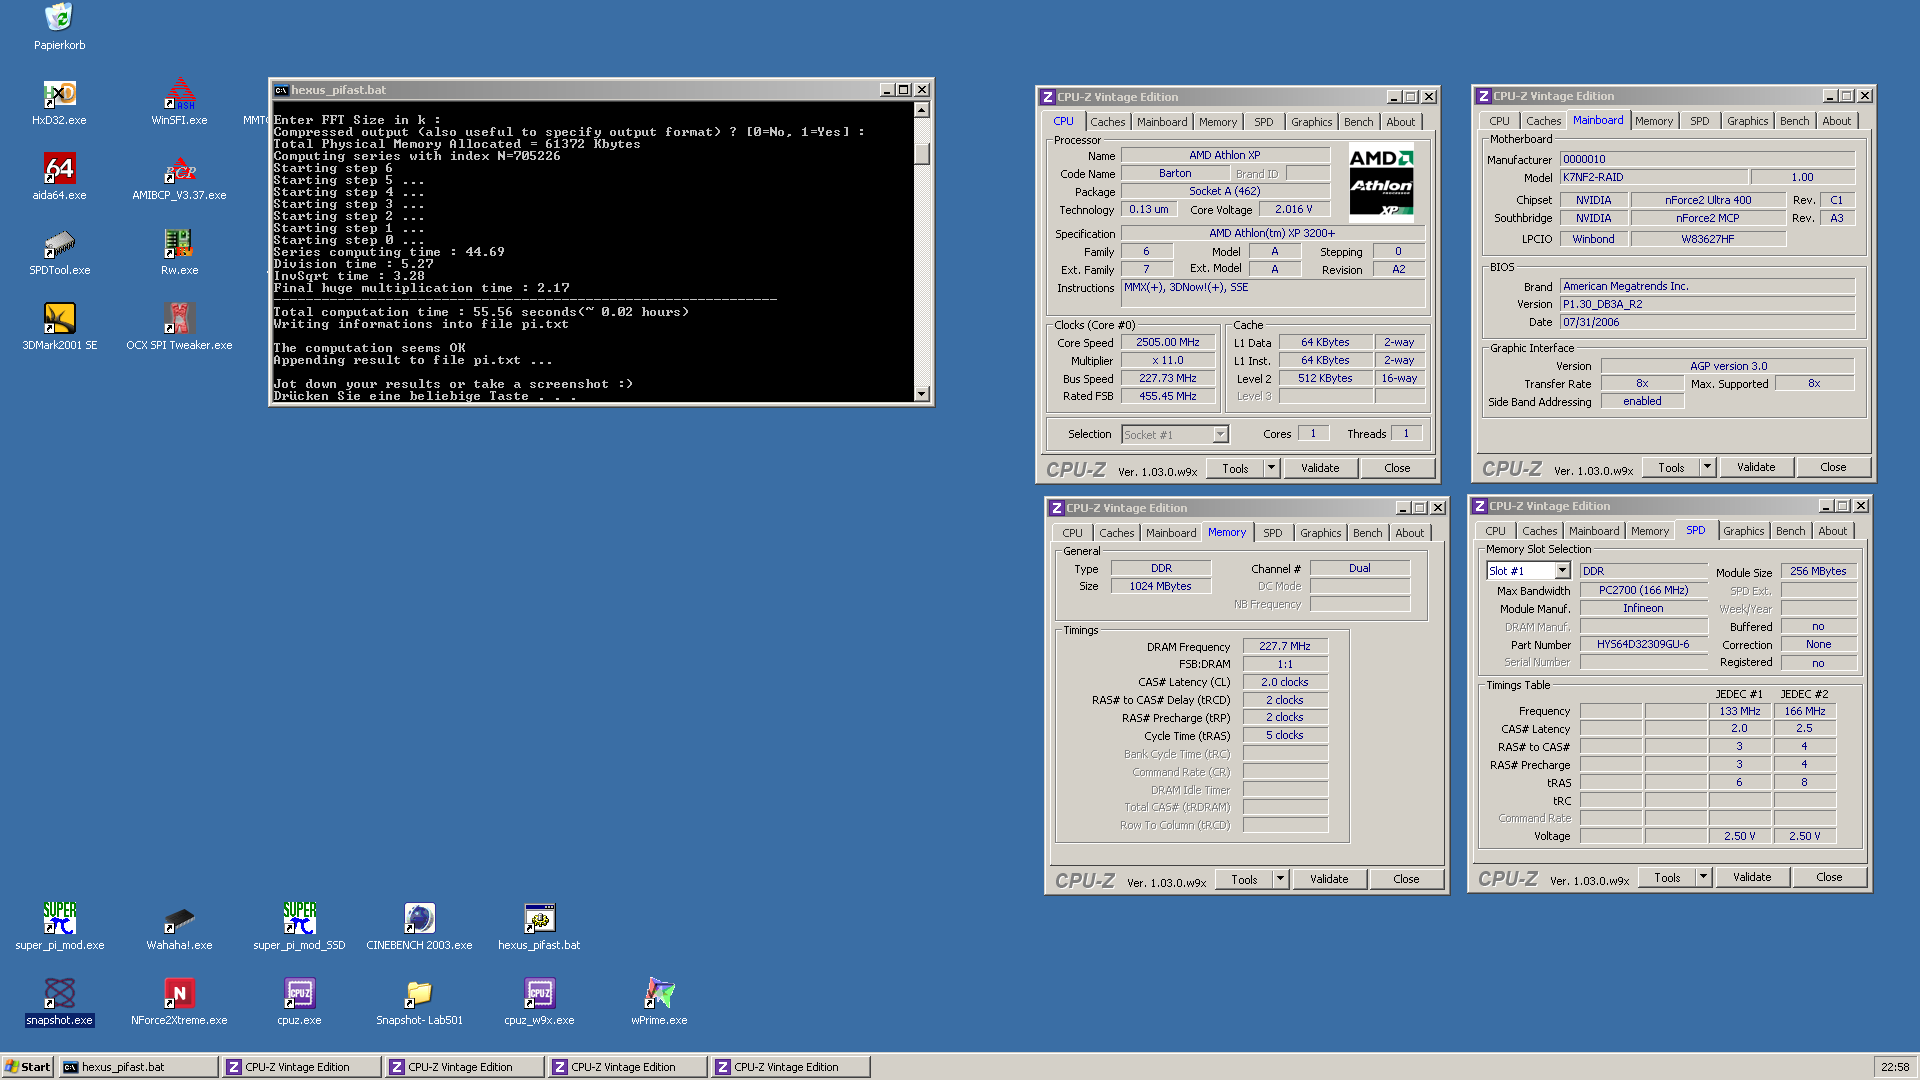Activate last CPU-Z Vintage Edition taskbar button
This screenshot has height=1080, width=1920.
click(x=790, y=1067)
